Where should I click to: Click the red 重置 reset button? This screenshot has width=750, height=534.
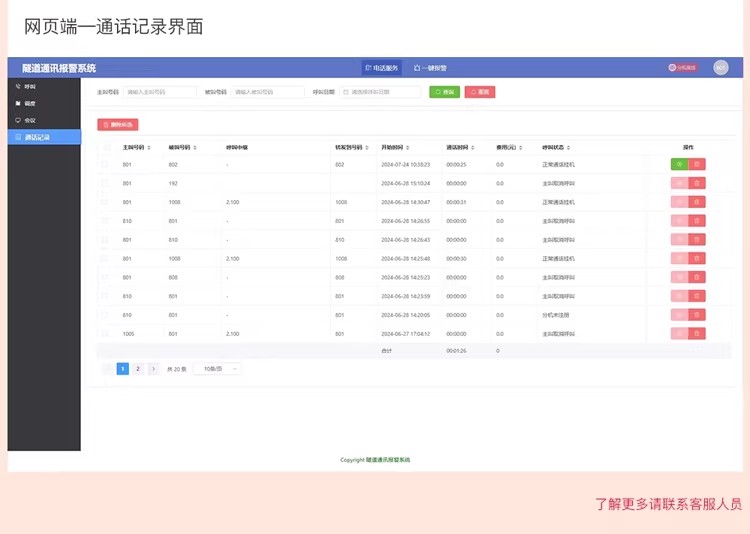click(479, 92)
